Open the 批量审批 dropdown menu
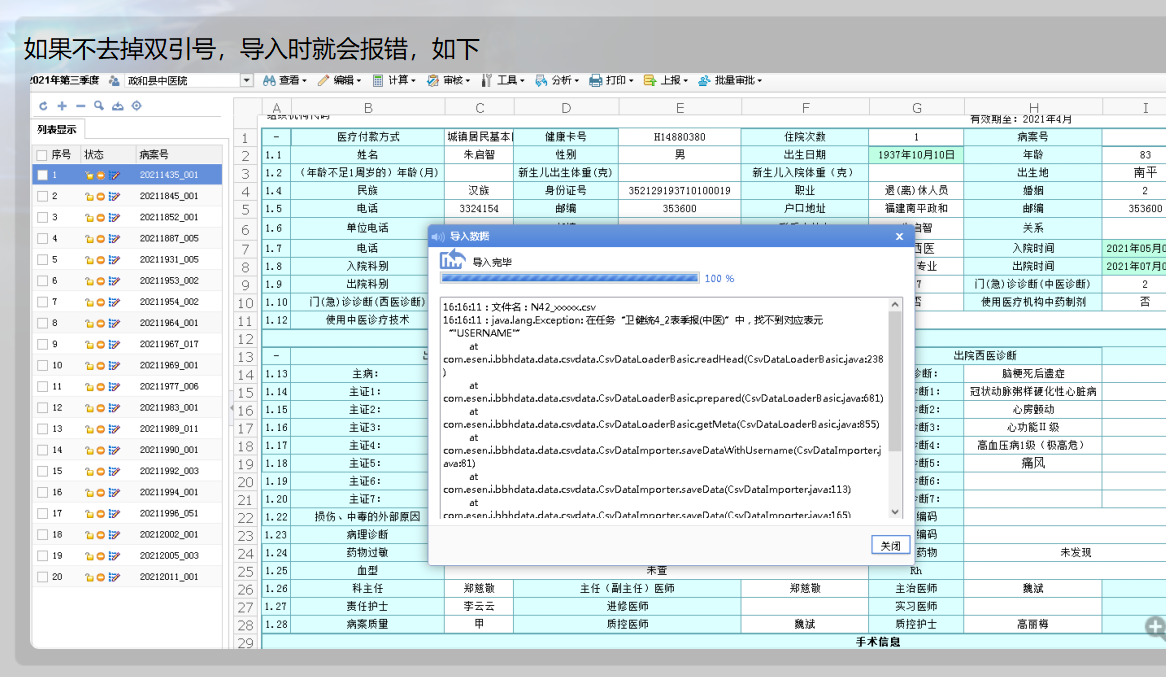Viewport: 1166px width, 677px height. tap(730, 80)
